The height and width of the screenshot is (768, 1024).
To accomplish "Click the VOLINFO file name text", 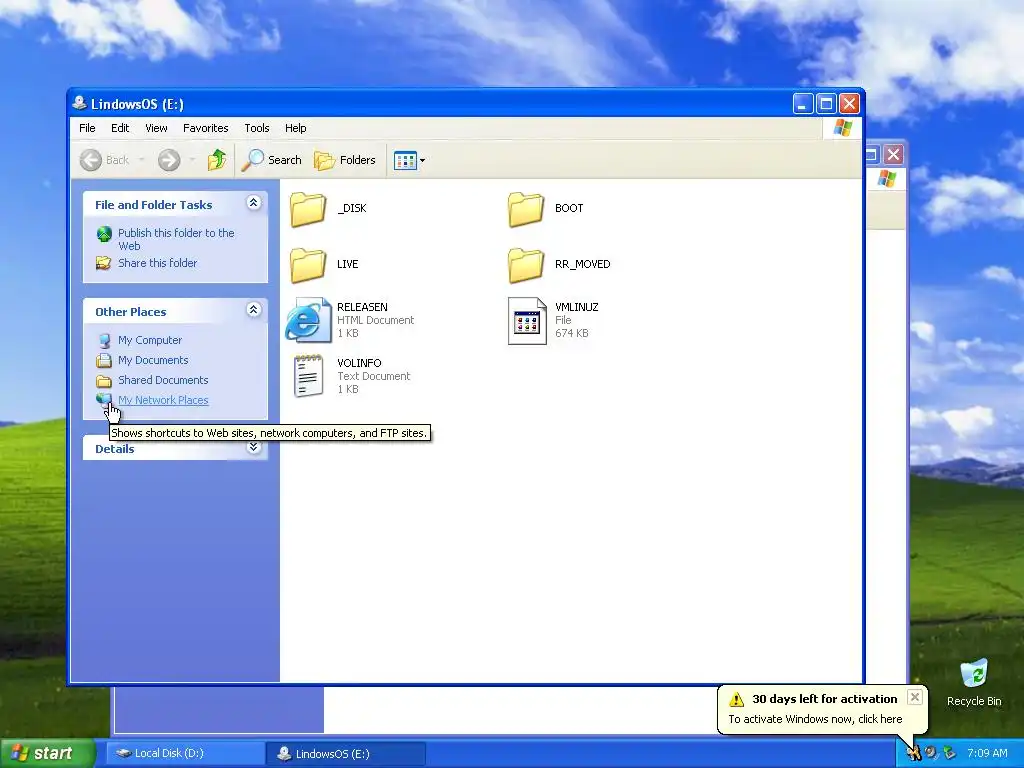I will [x=359, y=363].
